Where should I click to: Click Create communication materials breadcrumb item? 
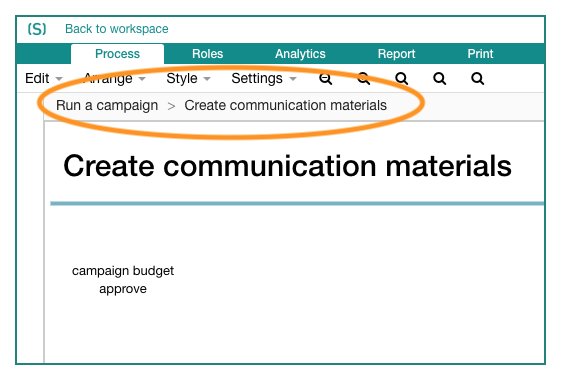[286, 106]
